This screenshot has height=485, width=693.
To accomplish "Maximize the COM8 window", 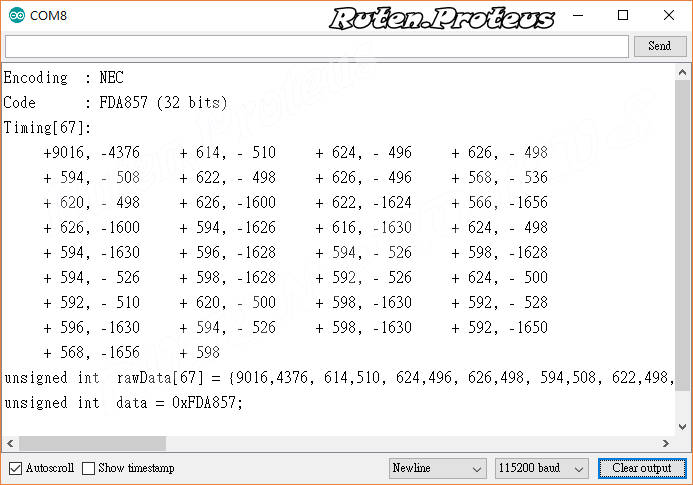I will pyautogui.click(x=623, y=15).
